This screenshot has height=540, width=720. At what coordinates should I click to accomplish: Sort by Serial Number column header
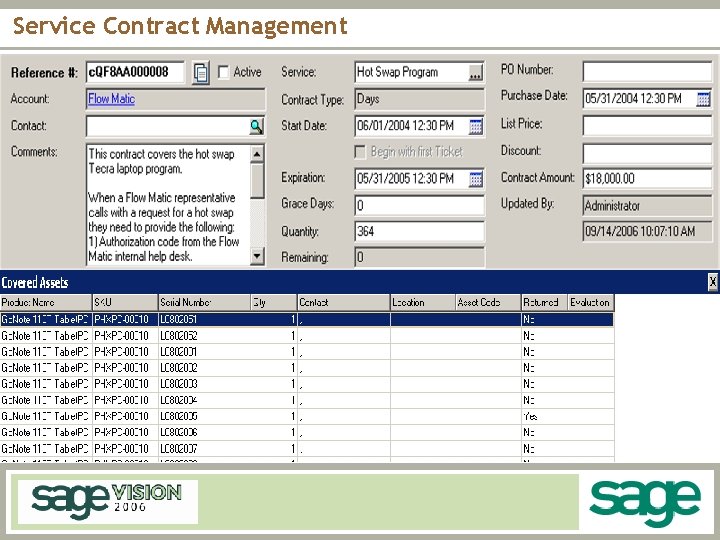pyautogui.click(x=205, y=303)
